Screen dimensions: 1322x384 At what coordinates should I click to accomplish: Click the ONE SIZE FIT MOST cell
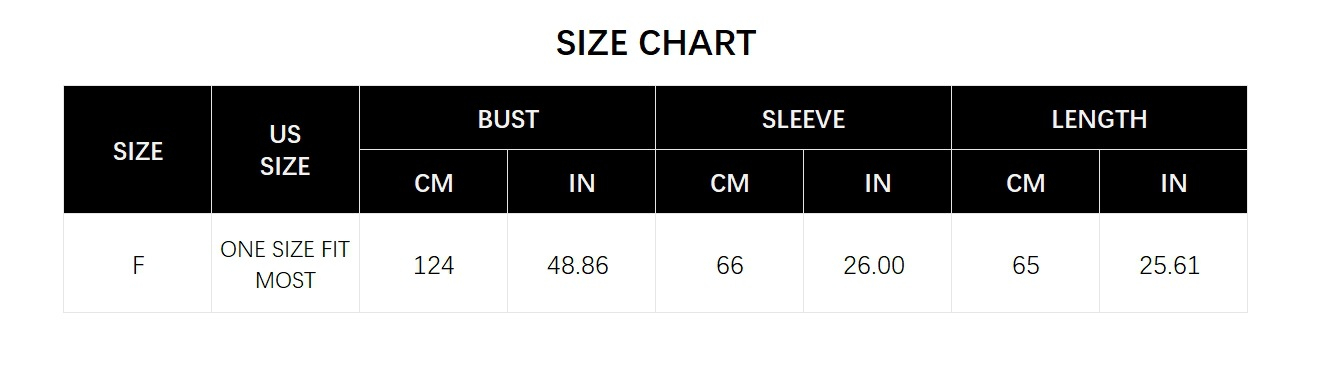click(x=285, y=264)
